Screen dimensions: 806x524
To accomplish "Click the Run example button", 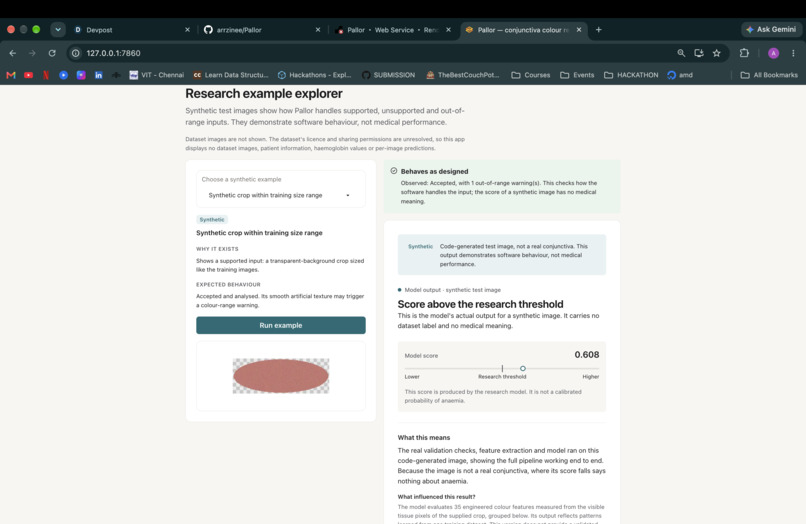I will 281,326.
